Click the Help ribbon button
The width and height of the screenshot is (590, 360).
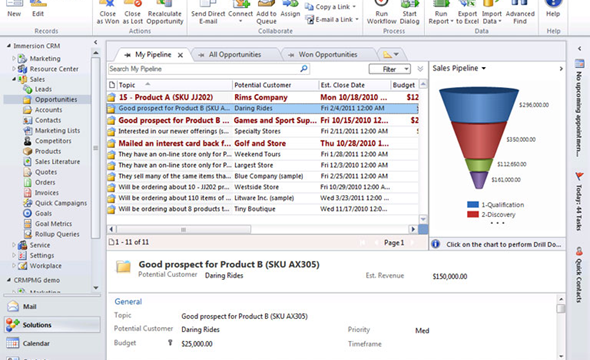[x=553, y=9]
